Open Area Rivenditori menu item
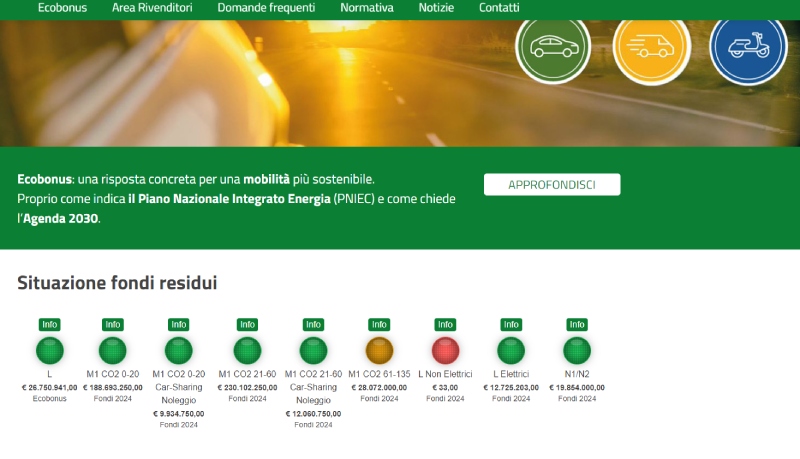The width and height of the screenshot is (800, 459). coord(152,8)
